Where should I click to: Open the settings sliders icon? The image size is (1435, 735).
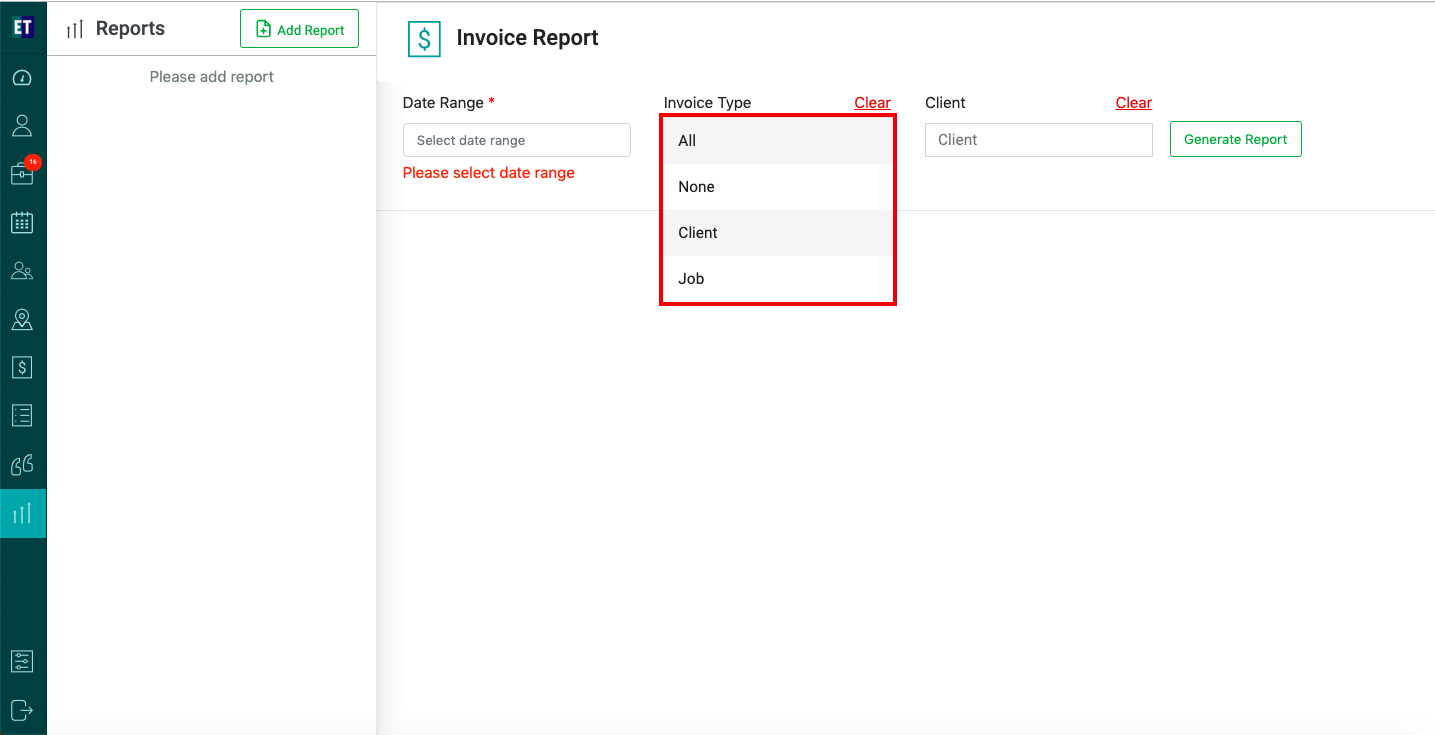pos(22,662)
